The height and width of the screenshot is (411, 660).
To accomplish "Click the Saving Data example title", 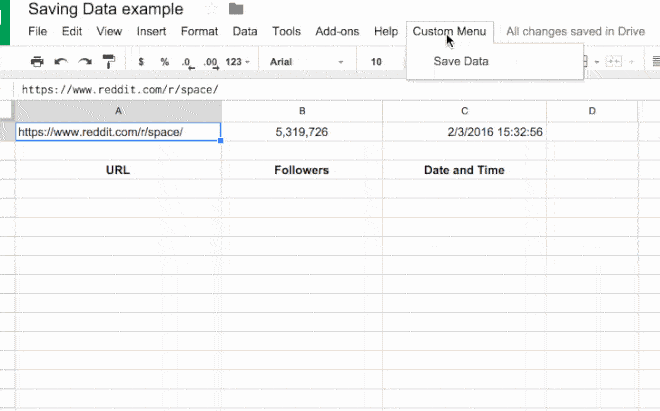I will click(106, 9).
